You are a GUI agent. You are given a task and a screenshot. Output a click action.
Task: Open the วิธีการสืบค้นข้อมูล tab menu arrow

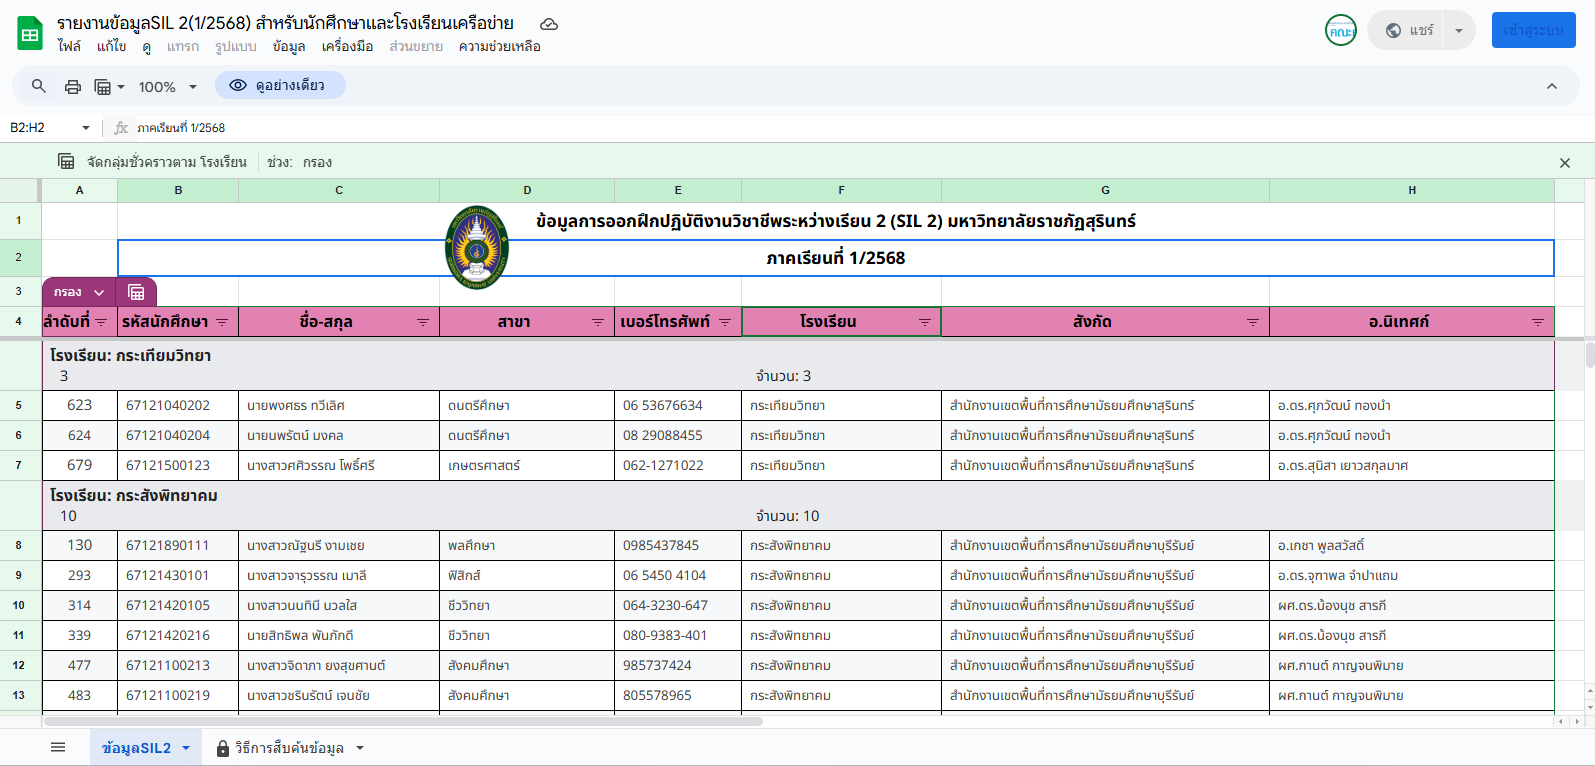360,748
